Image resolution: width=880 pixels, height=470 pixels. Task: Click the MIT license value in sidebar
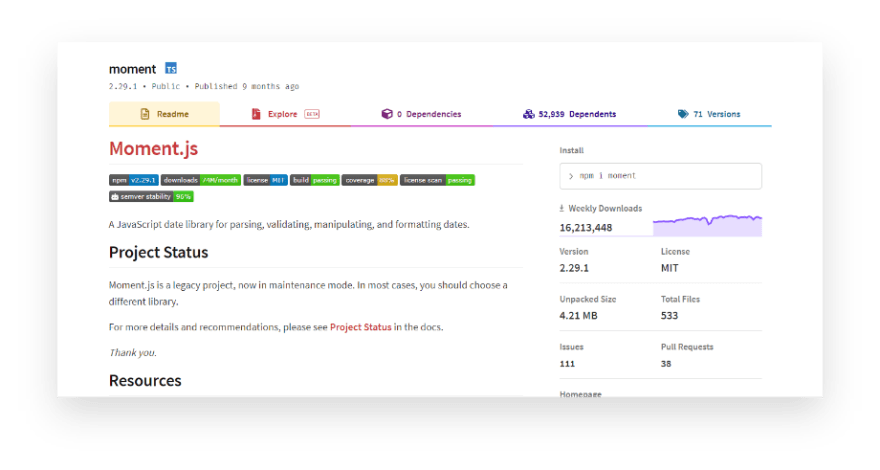[x=670, y=268]
